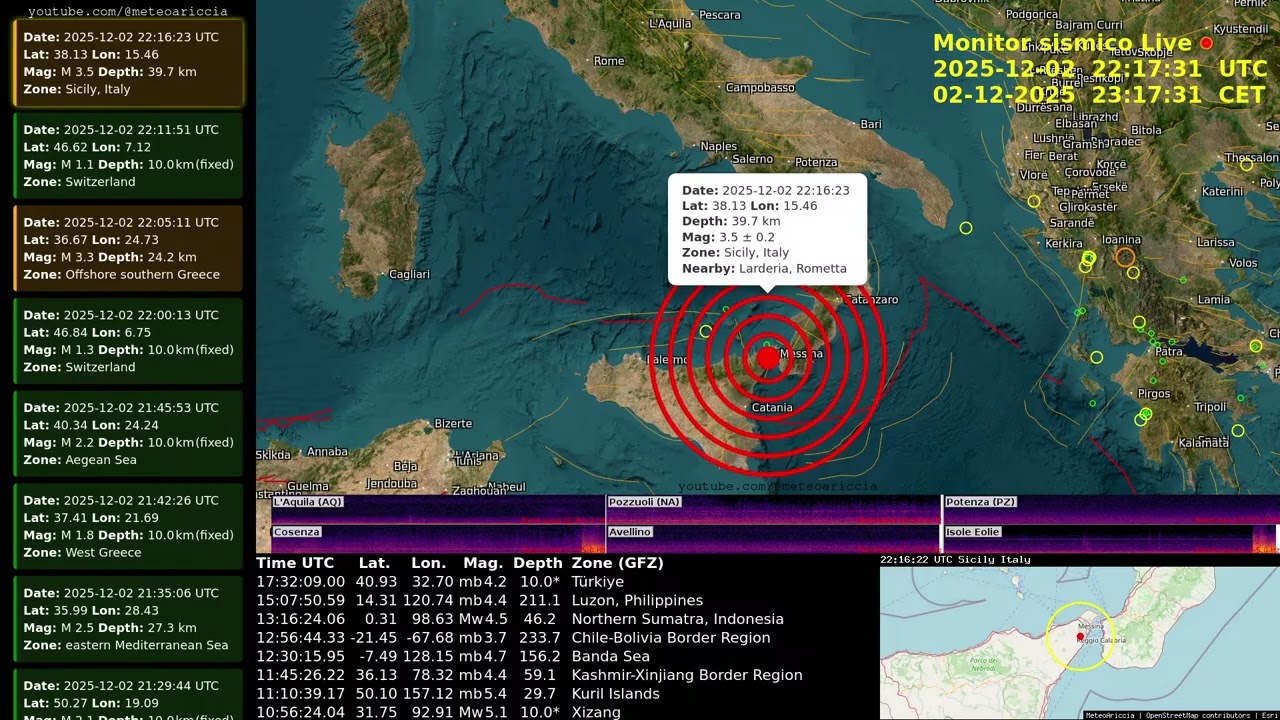Click the Isole Eolie station label

(973, 532)
